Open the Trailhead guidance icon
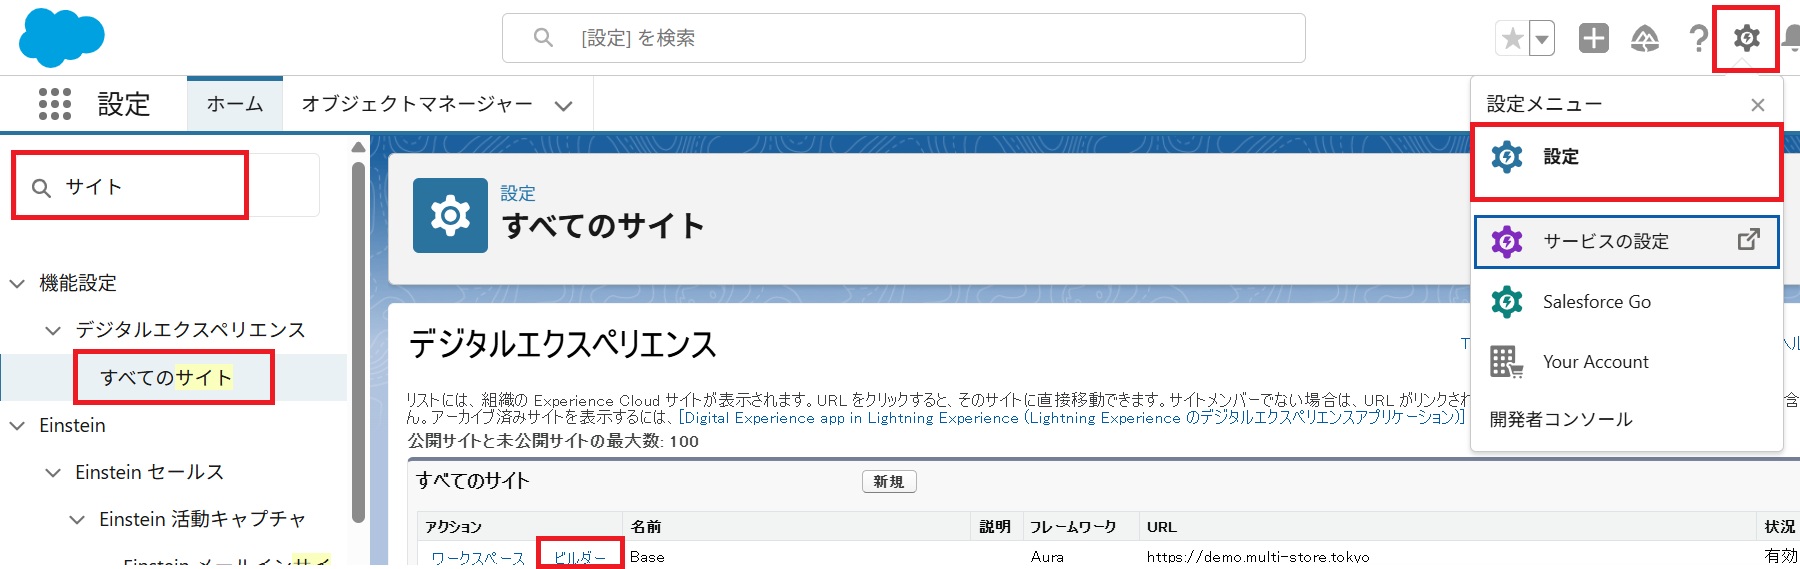Image resolution: width=1800 pixels, height=569 pixels. pos(1645,39)
